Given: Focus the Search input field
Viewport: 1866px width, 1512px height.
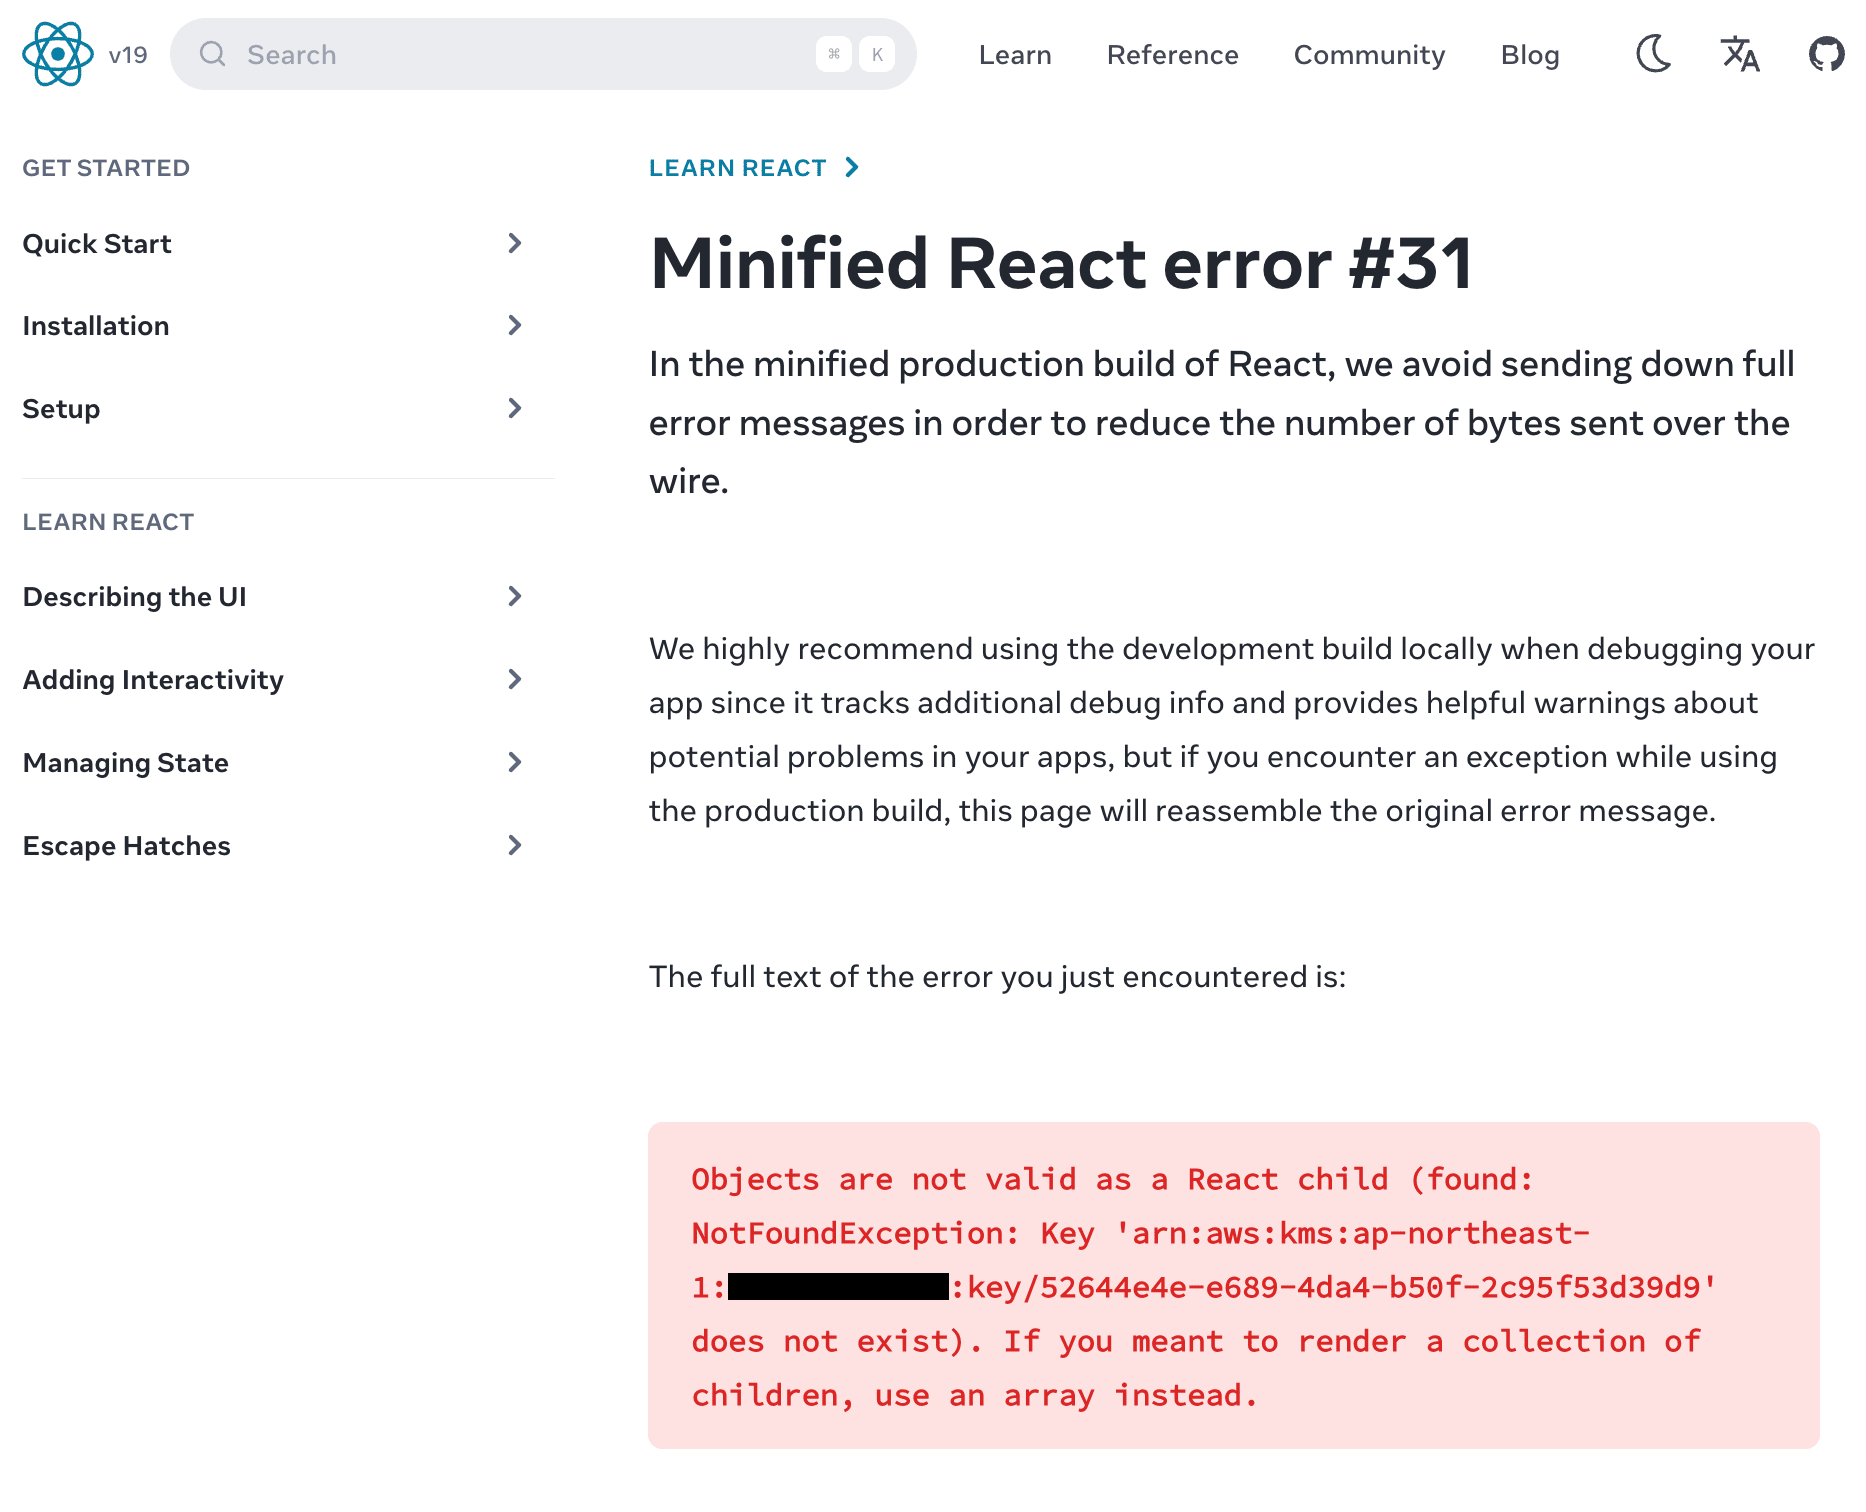Looking at the screenshot, I should [x=543, y=54].
